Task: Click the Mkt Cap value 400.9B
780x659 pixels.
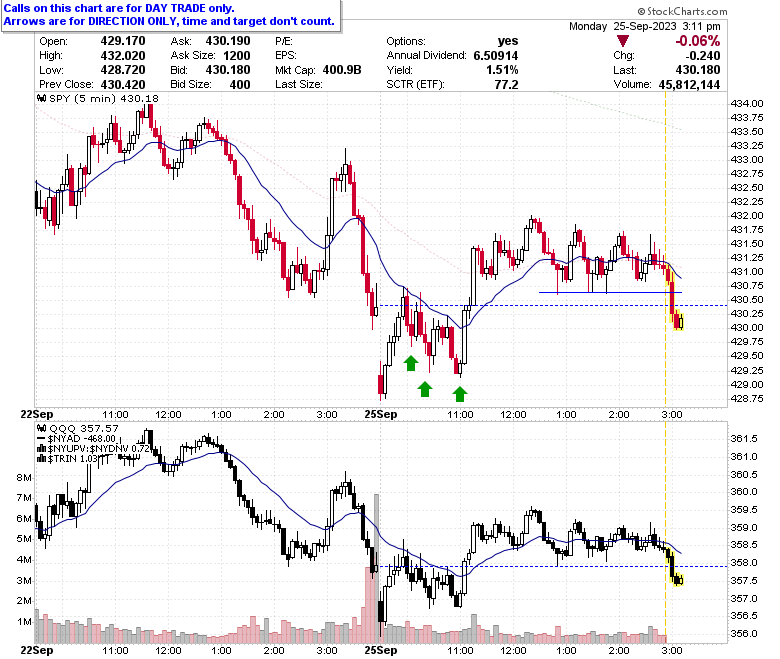Action: tap(342, 70)
